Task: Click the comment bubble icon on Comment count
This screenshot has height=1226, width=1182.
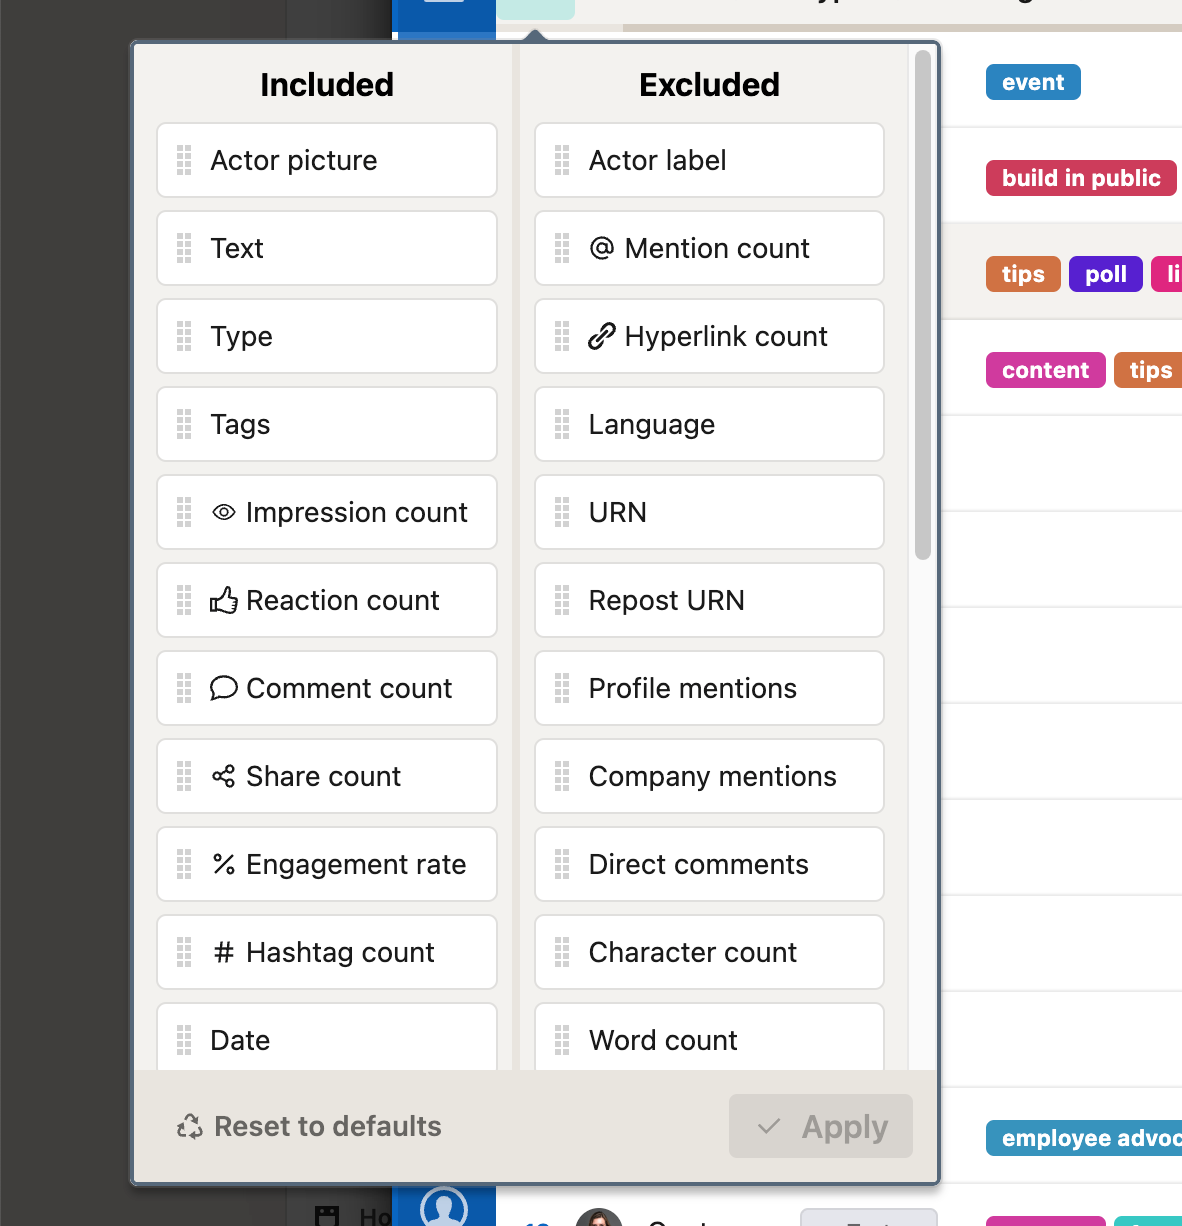Action: click(x=224, y=688)
